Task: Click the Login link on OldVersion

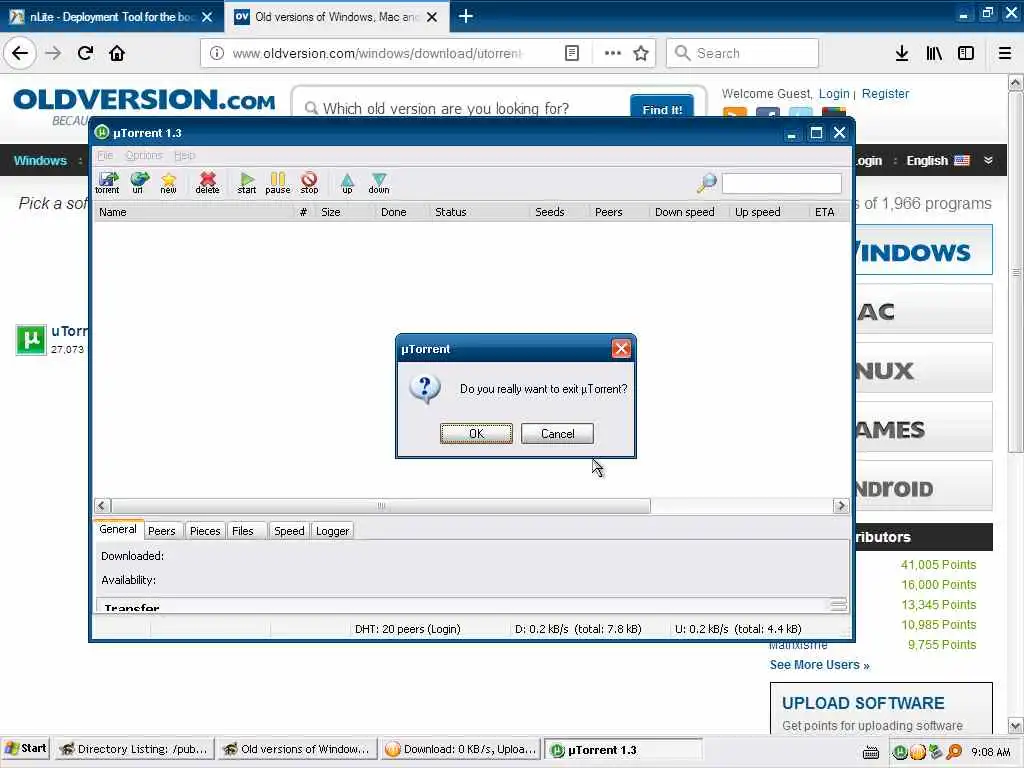Action: 834,94
